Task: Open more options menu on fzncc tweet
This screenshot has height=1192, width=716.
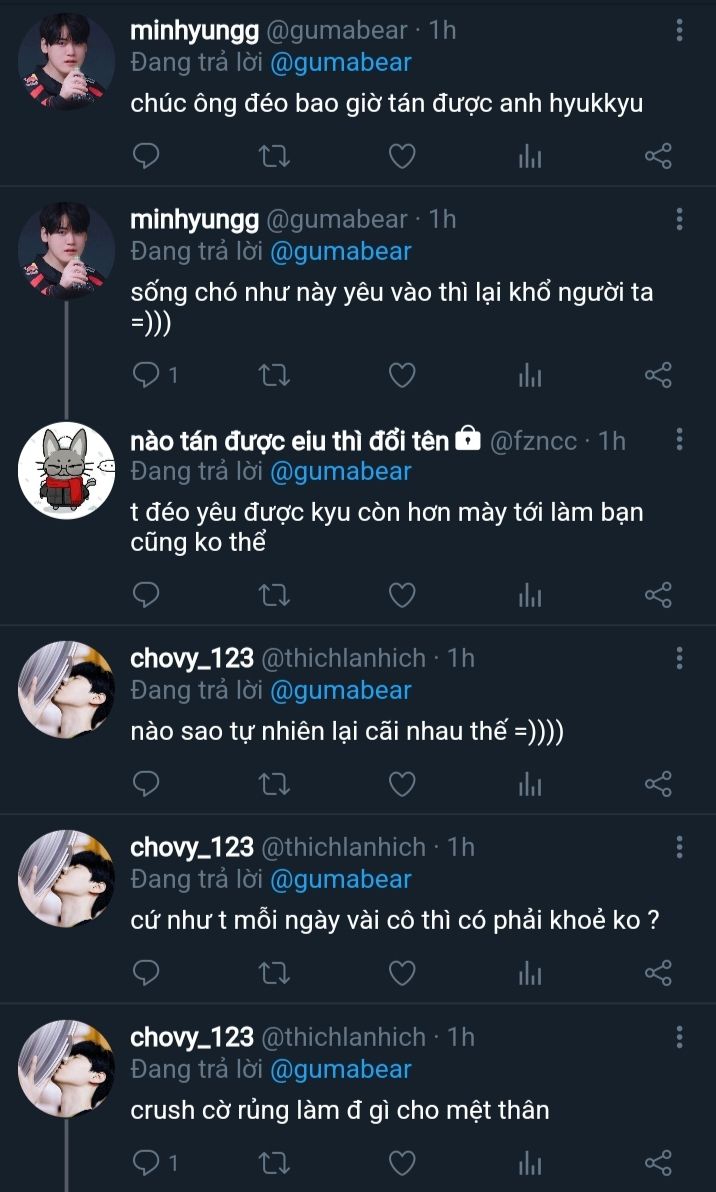Action: coord(679,439)
